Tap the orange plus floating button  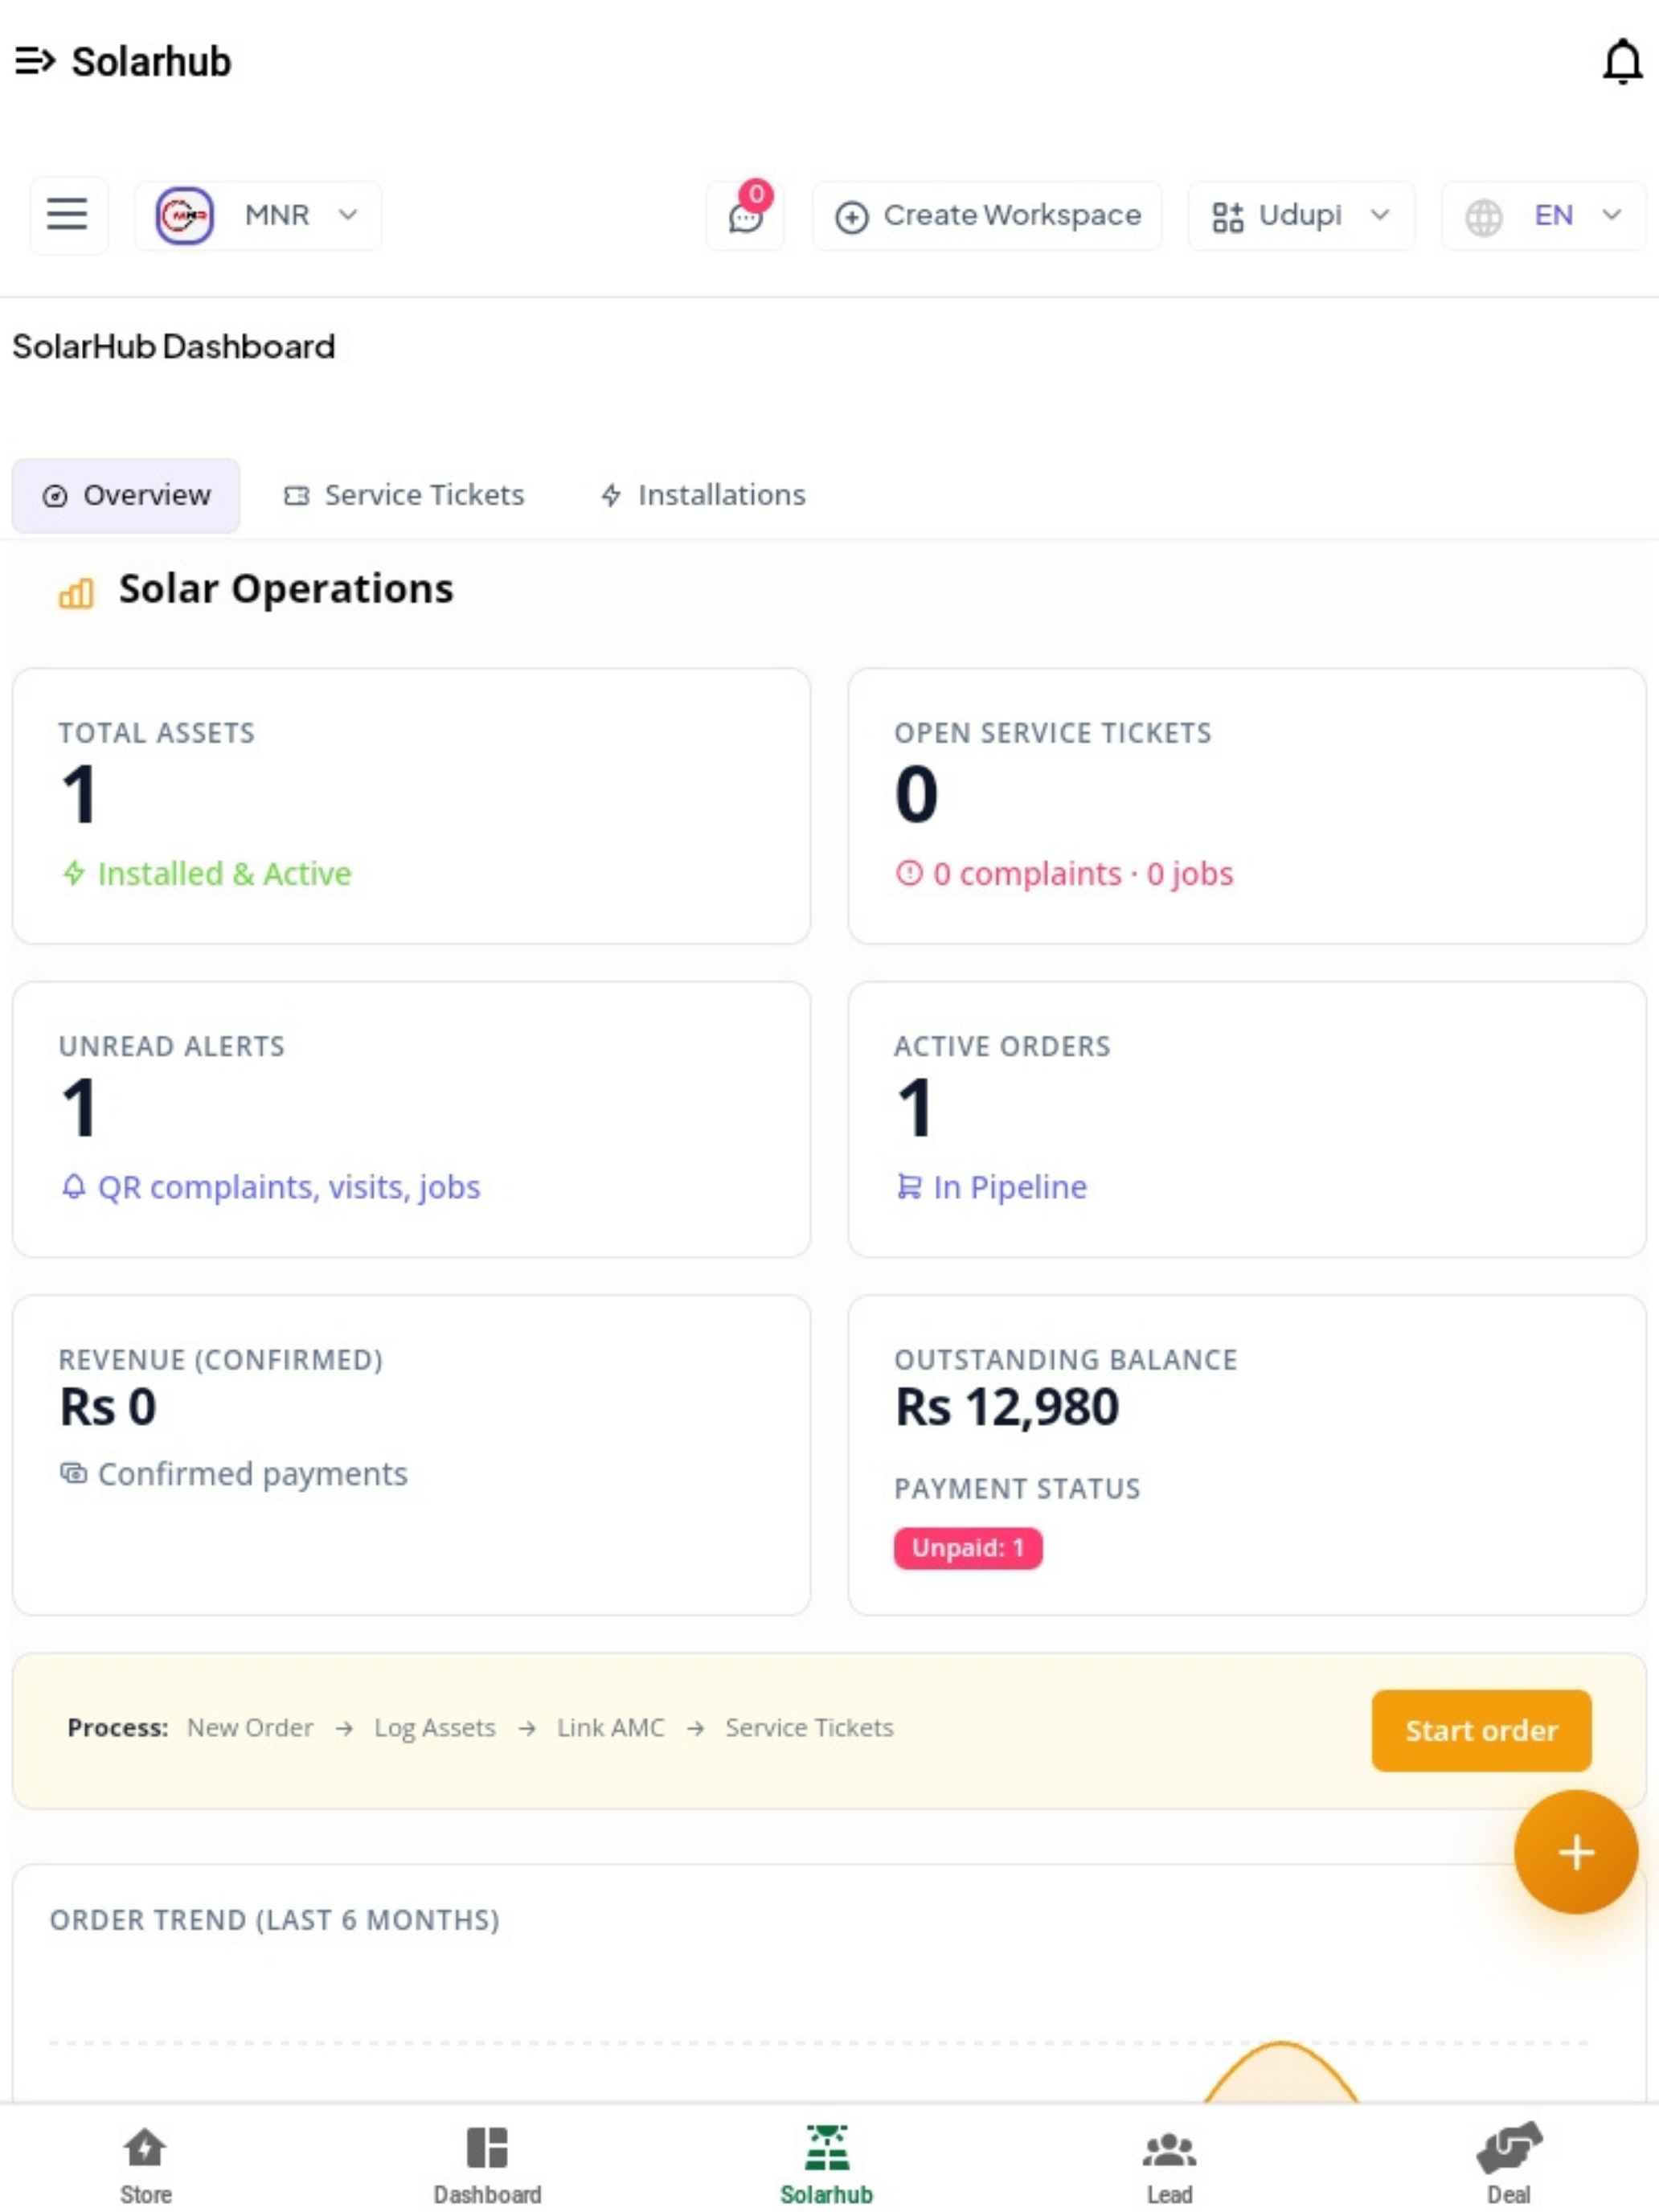(x=1575, y=1851)
